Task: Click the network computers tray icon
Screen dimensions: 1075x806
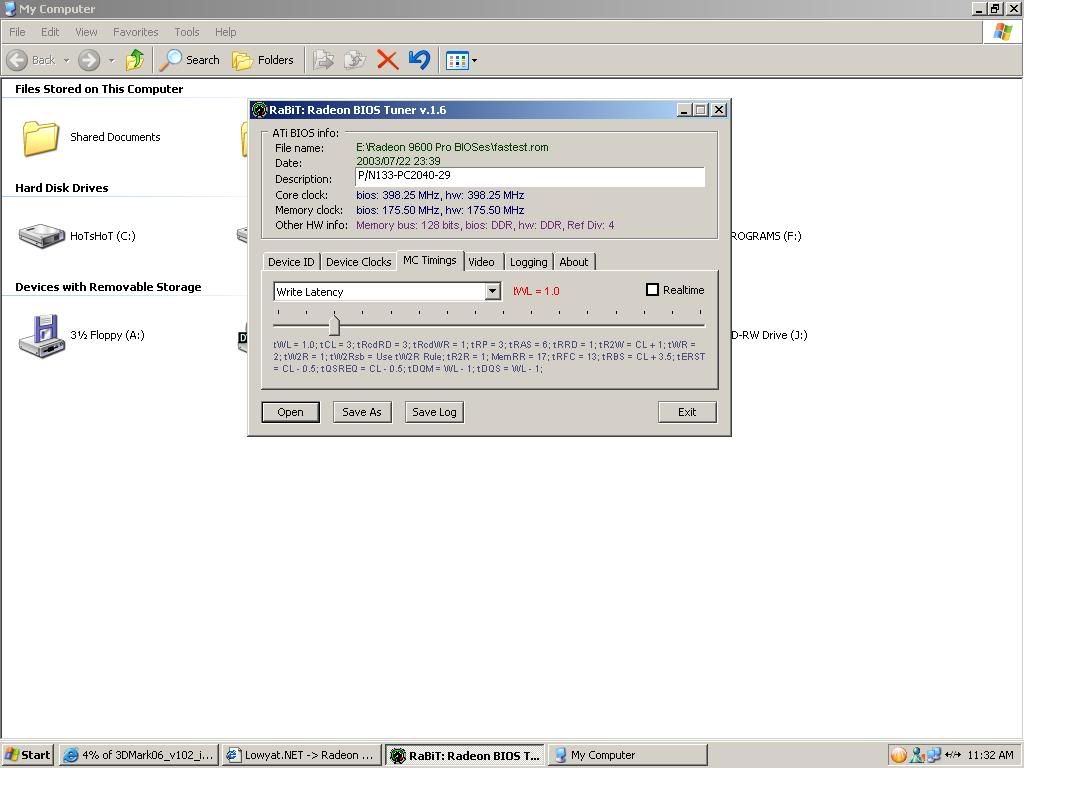Action: click(933, 755)
